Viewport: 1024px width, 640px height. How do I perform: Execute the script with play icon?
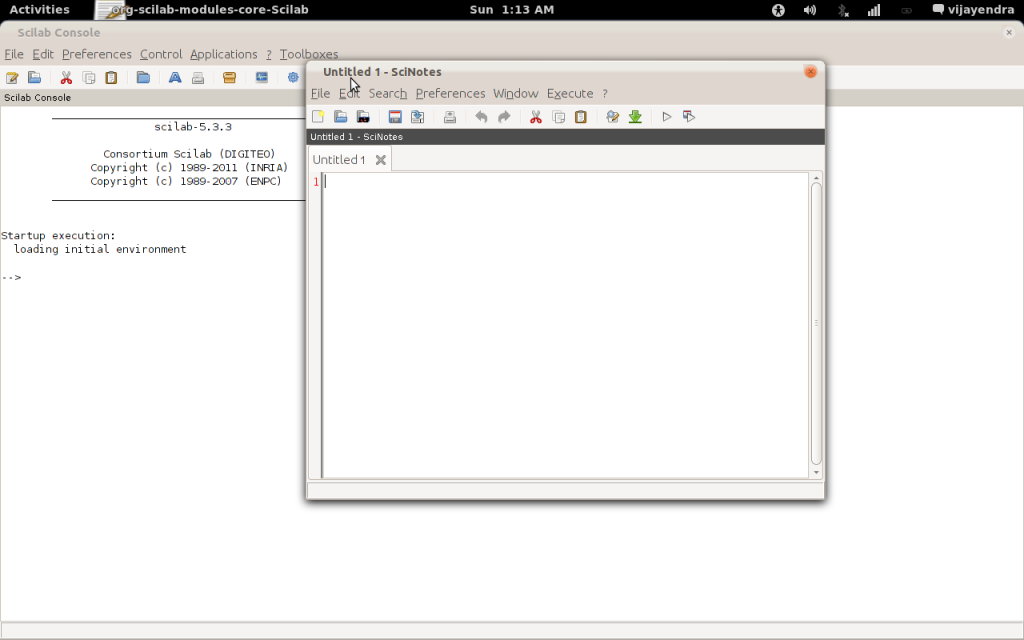click(x=667, y=117)
